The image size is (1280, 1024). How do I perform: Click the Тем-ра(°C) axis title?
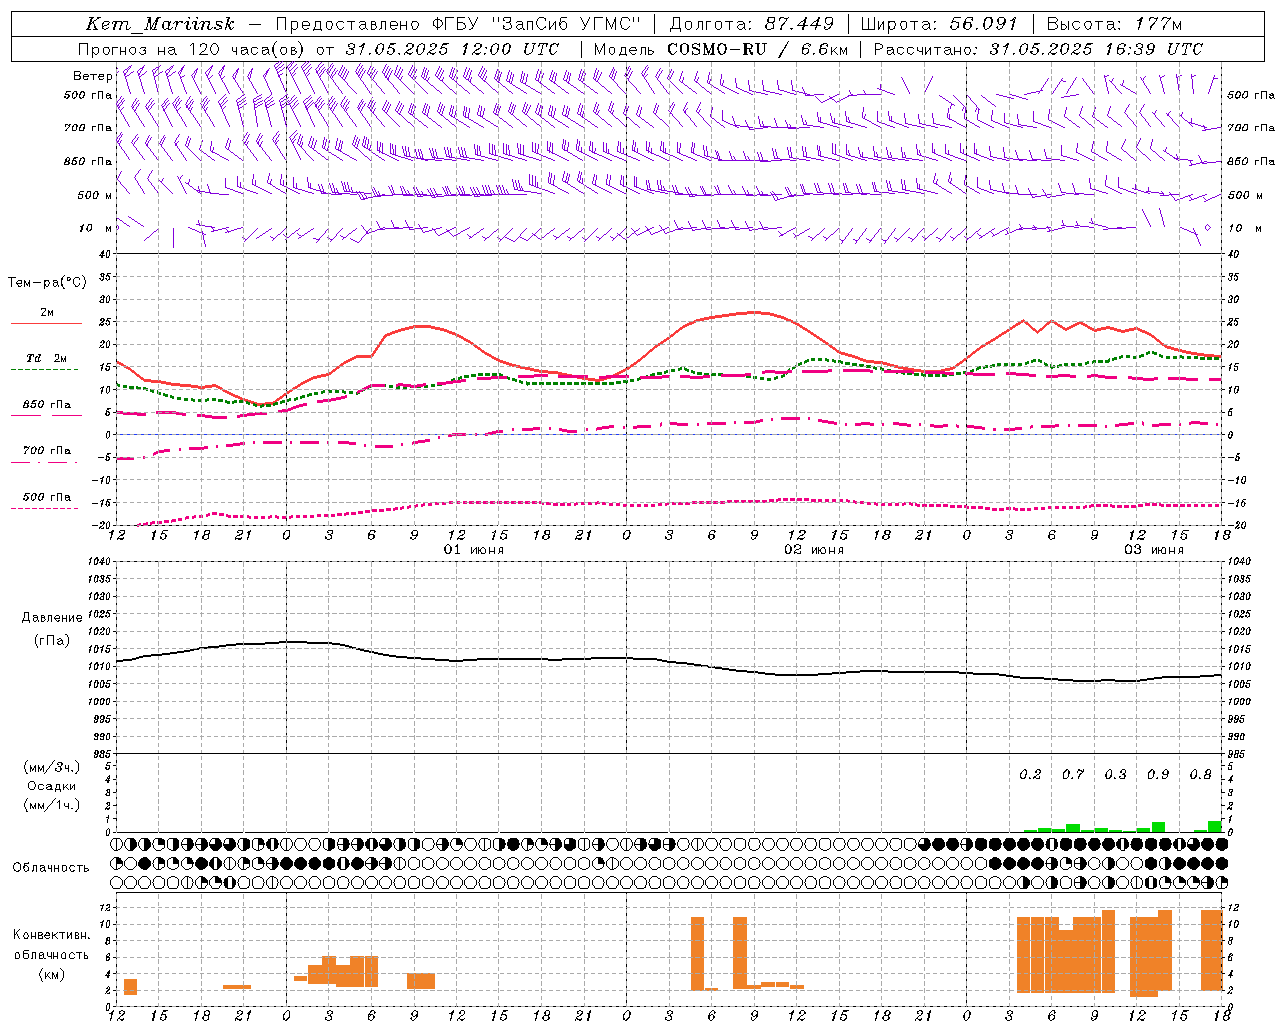pyautogui.click(x=47, y=283)
